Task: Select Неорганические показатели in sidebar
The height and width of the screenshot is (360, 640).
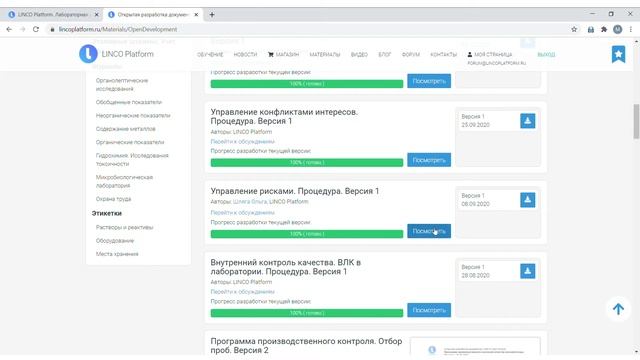Action: 133,116
